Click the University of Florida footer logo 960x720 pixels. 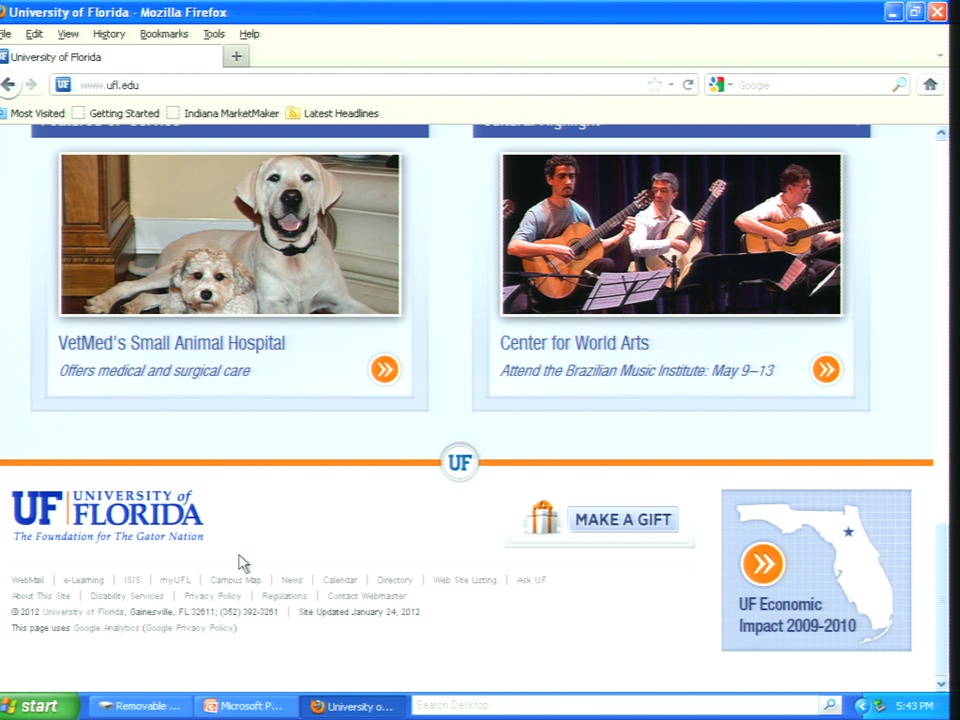(x=108, y=516)
